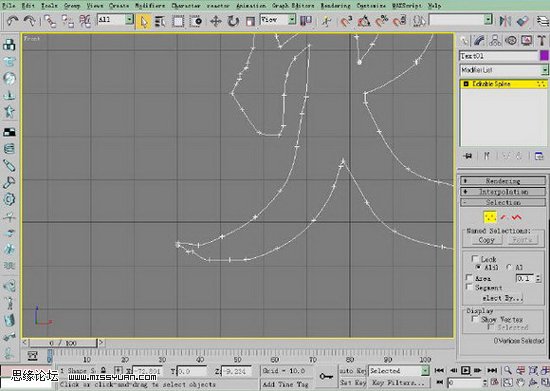Click the Pin Stack icon
Screen dimensions: 550x391
click(467, 156)
